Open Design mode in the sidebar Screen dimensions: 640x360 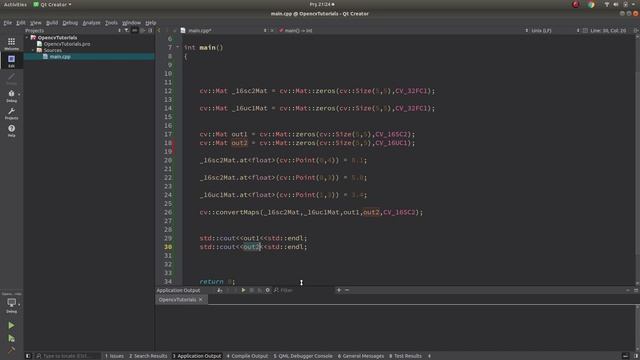tap(11, 78)
